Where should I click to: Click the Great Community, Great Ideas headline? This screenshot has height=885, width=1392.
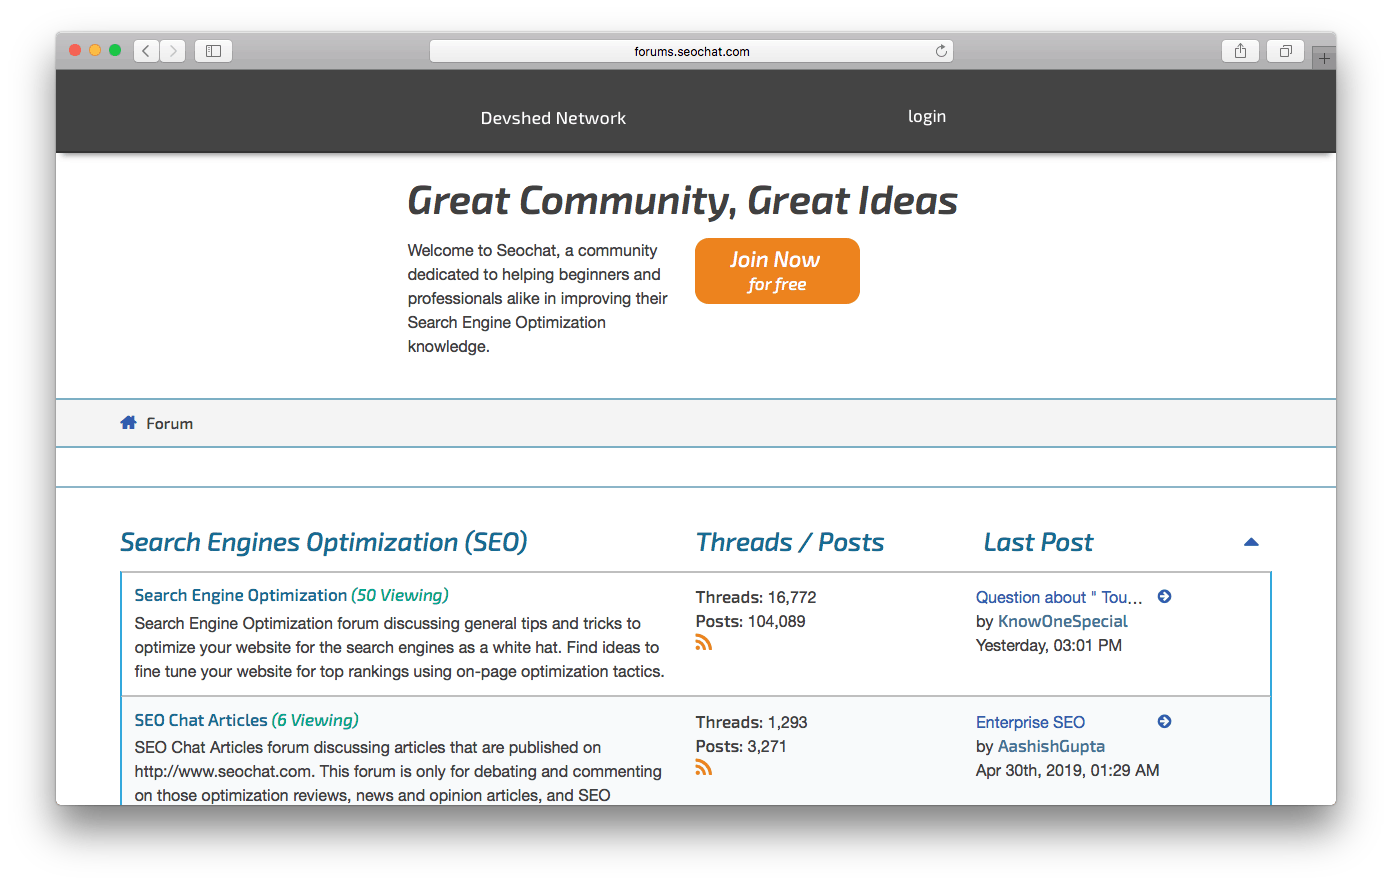(x=683, y=201)
